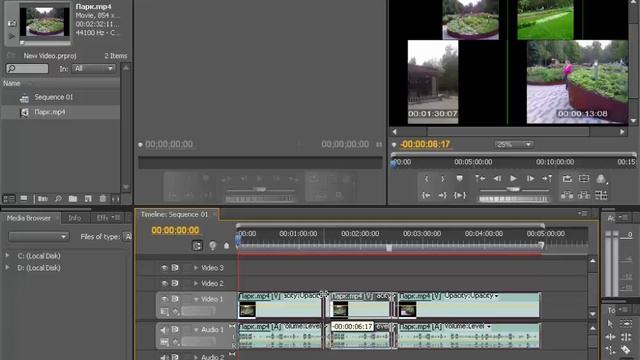
Task: Click Set Display Style button on Video 1
Action: tap(164, 312)
